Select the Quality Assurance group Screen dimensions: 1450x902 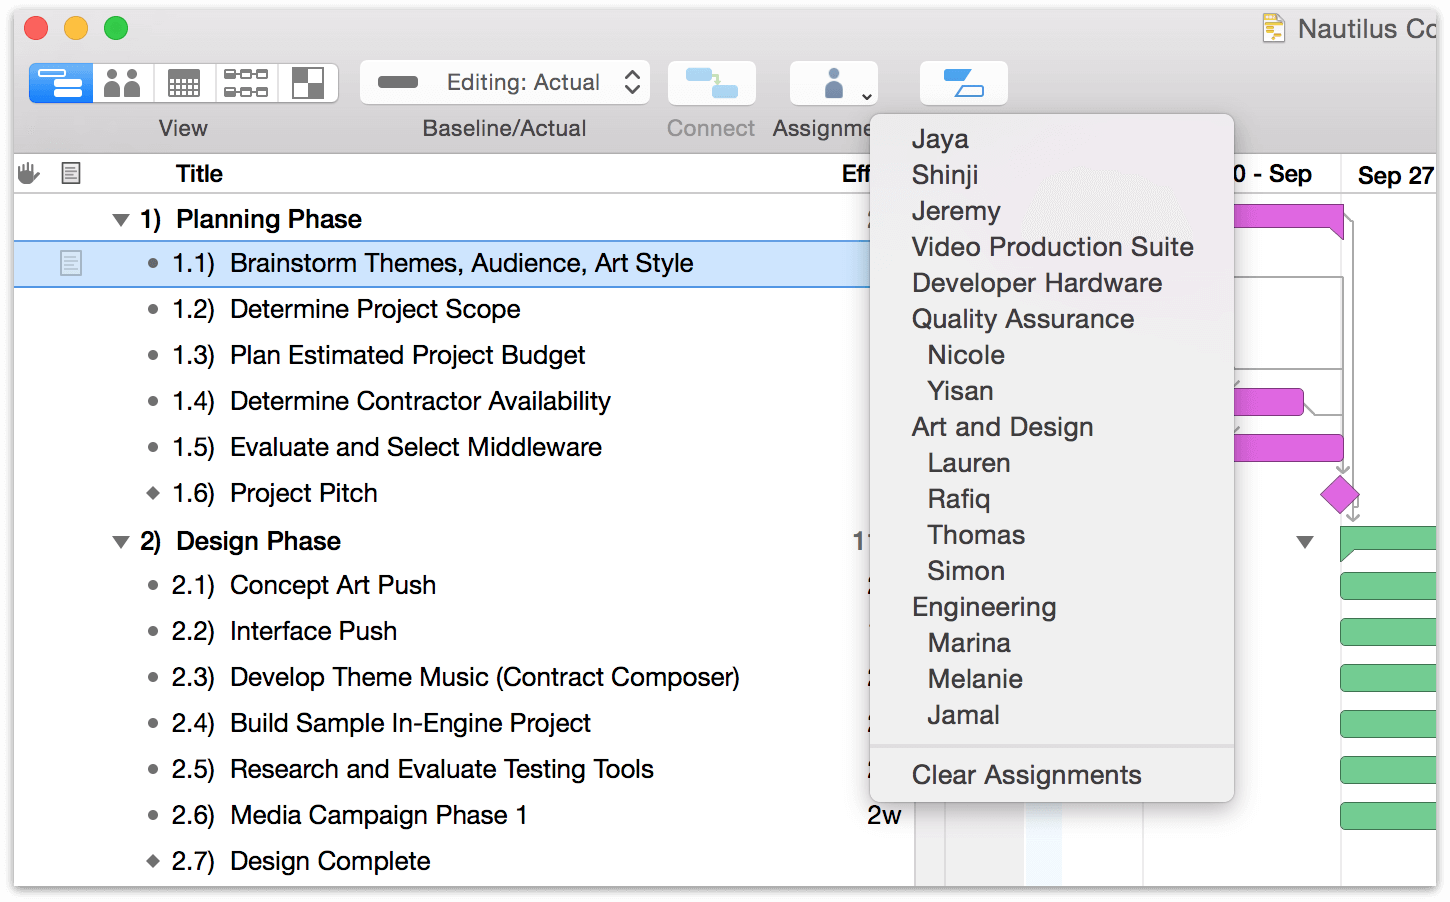[1052, 319]
